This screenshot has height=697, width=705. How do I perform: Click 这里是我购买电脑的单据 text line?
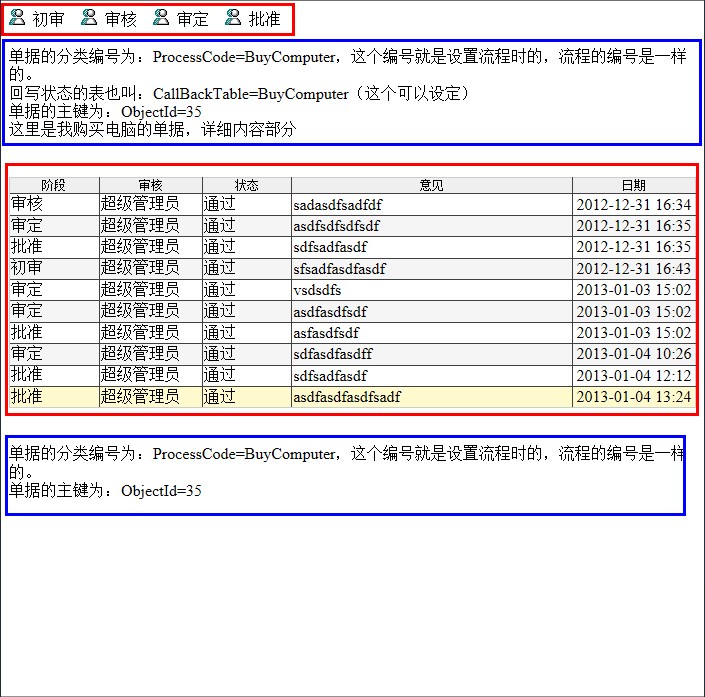pos(153,130)
